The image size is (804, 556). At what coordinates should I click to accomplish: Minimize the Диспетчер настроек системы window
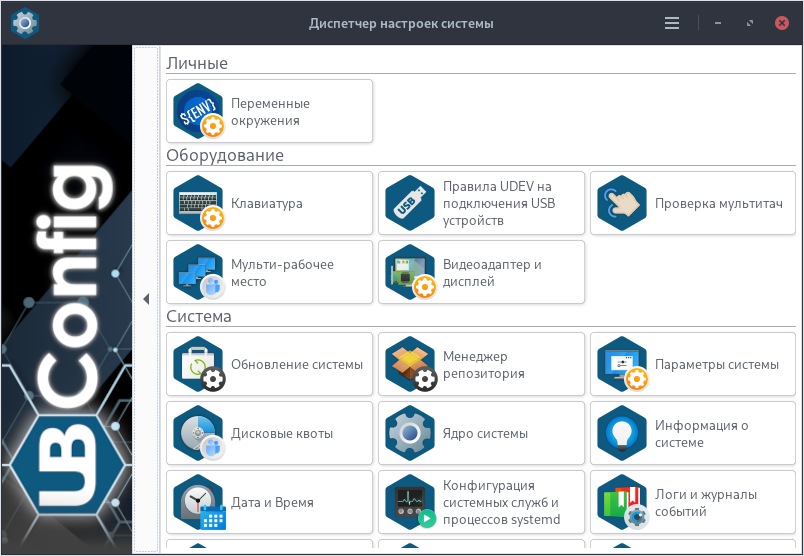point(718,23)
